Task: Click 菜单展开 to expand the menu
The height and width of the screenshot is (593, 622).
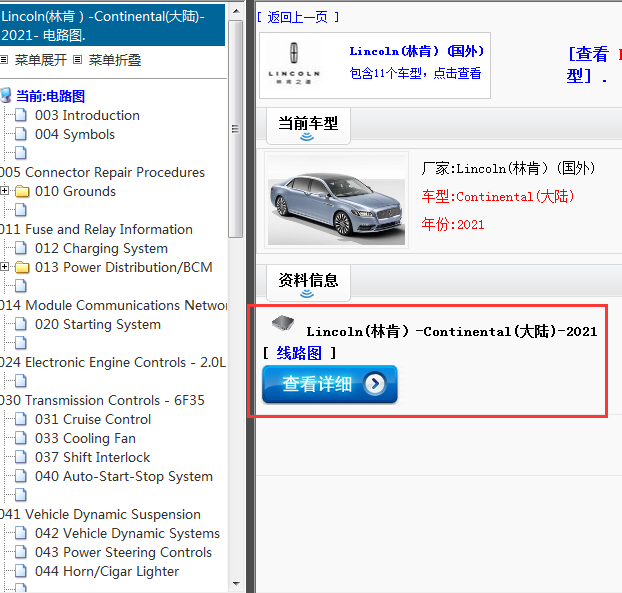Action: coord(40,60)
